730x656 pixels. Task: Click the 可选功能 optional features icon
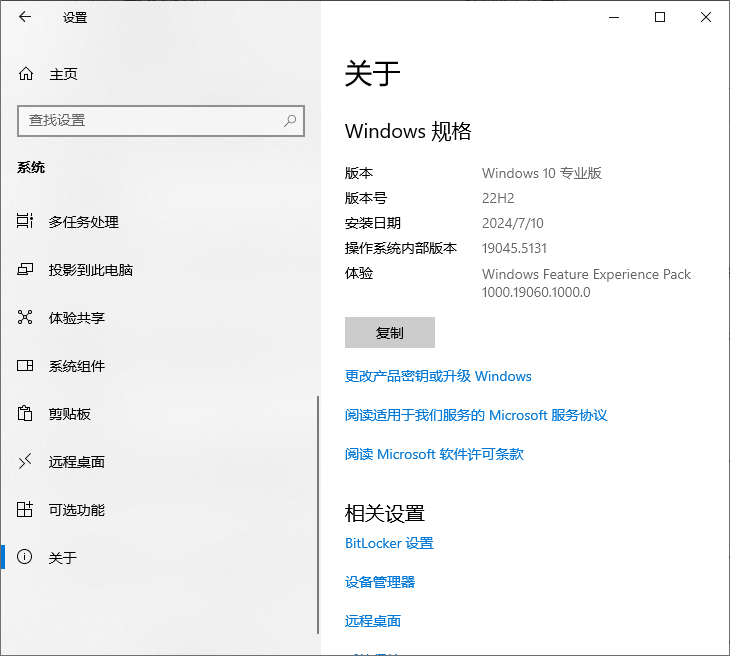tap(26, 510)
